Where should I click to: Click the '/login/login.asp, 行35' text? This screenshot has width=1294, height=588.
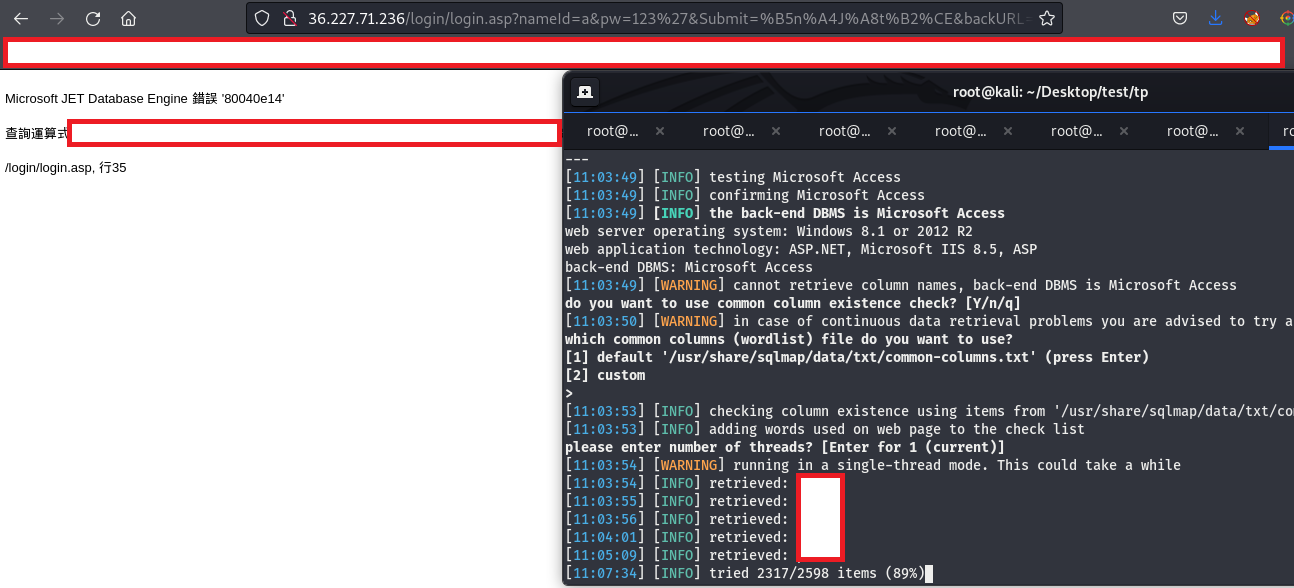tap(65, 168)
